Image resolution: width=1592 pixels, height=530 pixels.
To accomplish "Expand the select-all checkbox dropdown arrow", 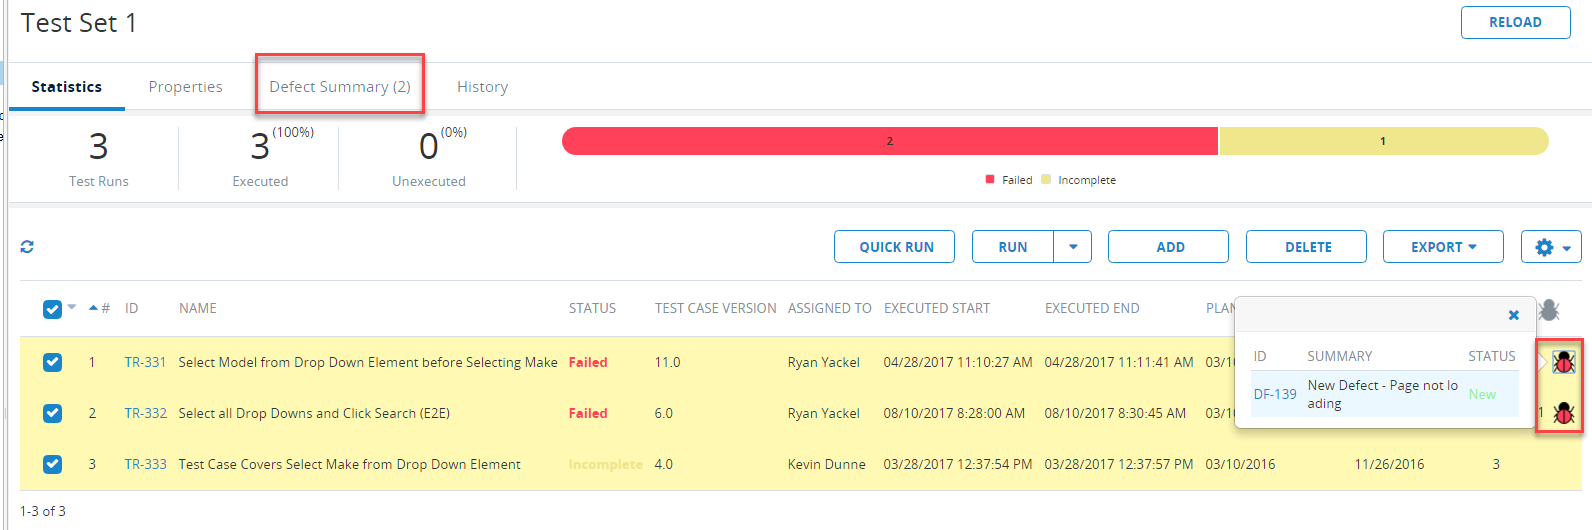I will point(72,308).
